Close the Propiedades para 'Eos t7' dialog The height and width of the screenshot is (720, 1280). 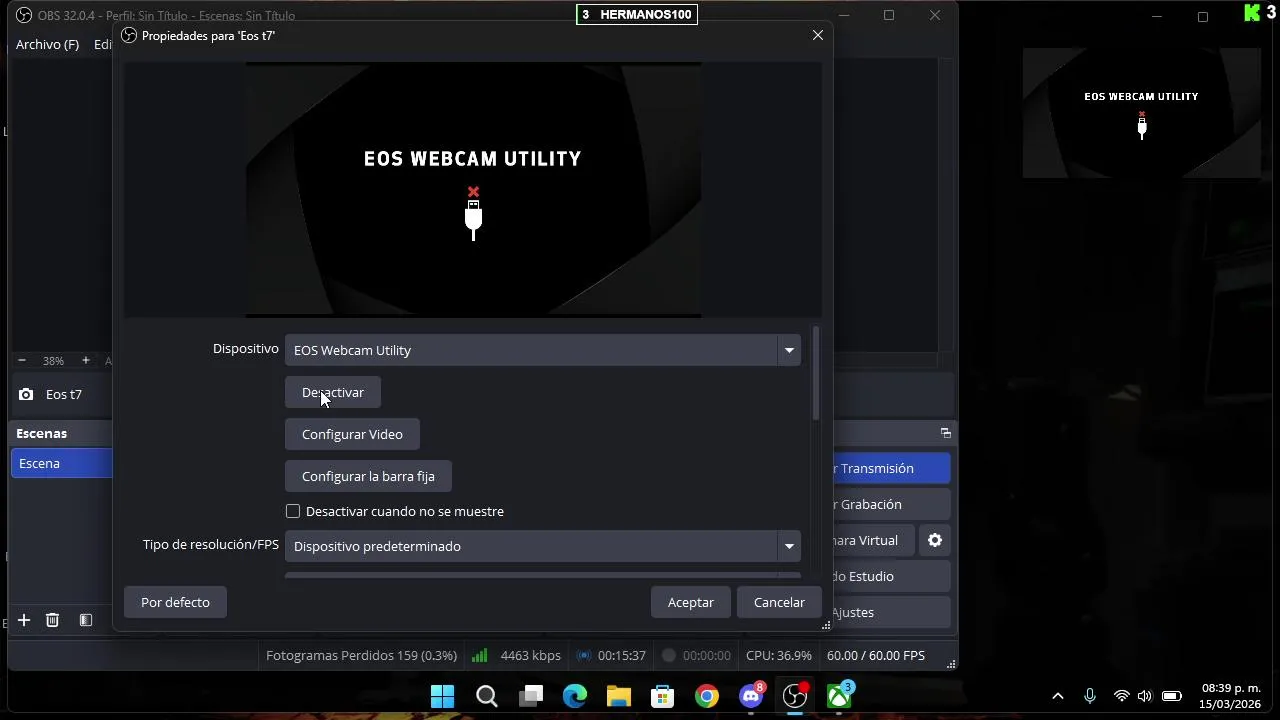pyautogui.click(x=818, y=35)
